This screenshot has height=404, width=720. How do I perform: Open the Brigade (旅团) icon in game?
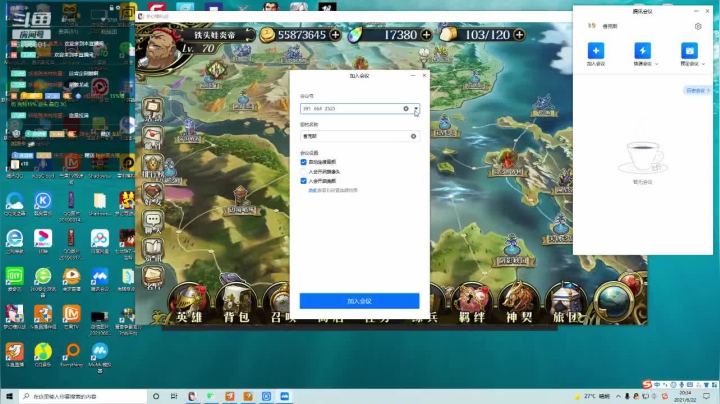tap(566, 303)
